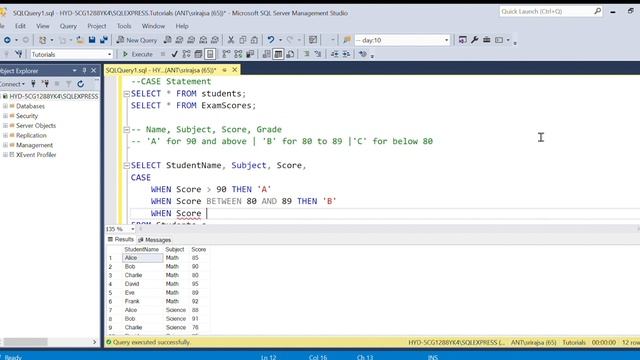Click the Database Engine Query icon
This screenshot has width=640, height=360.
(167, 40)
